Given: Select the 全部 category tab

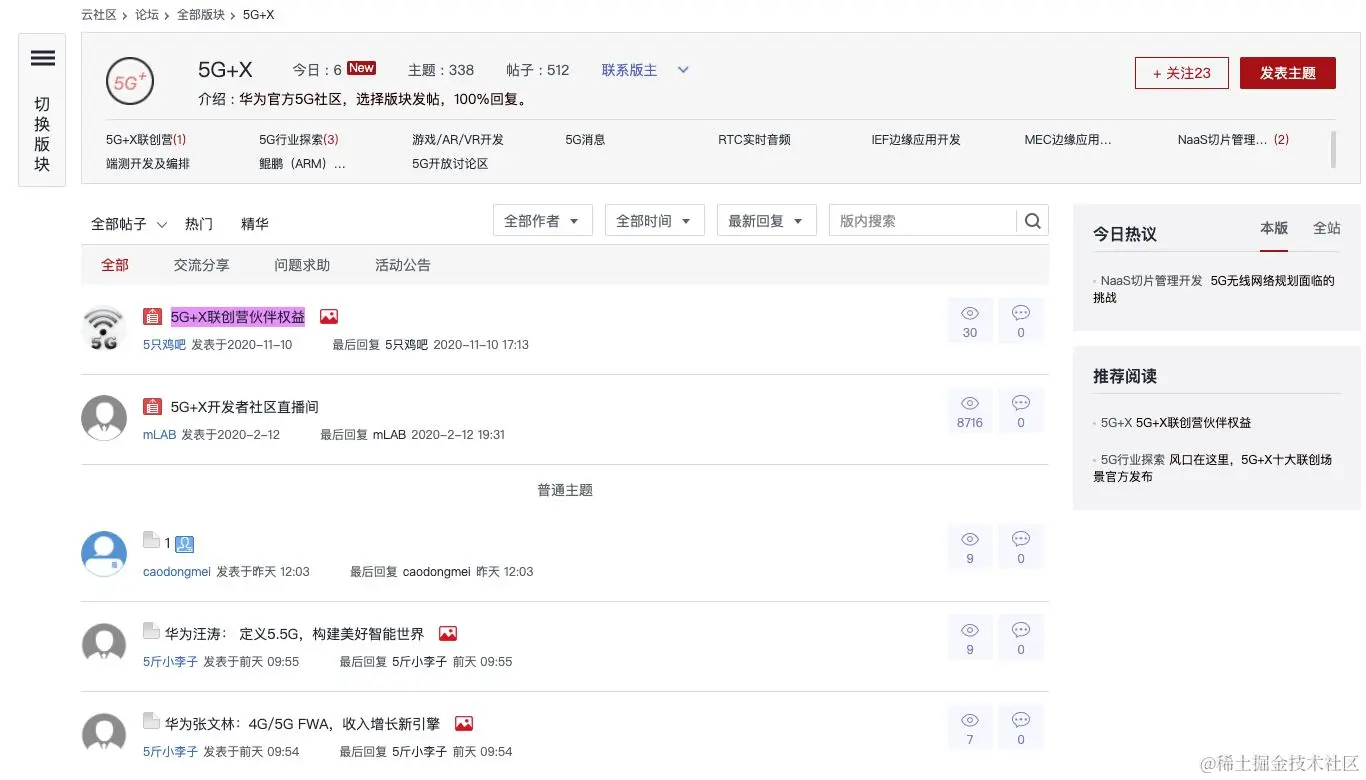Looking at the screenshot, I should [x=115, y=265].
